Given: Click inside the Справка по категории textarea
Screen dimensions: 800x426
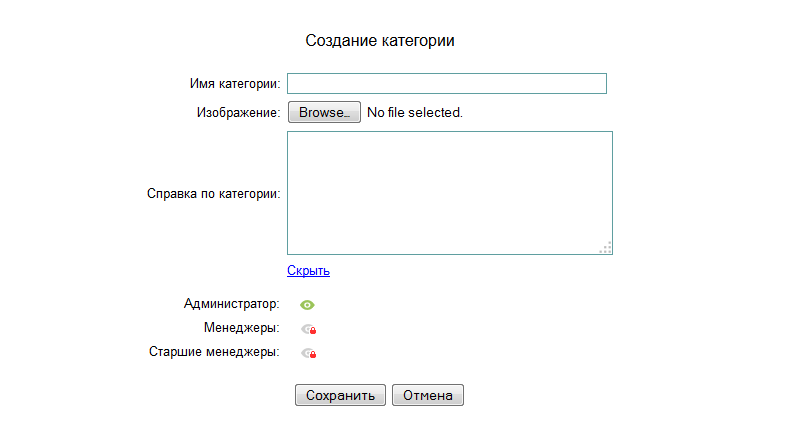Looking at the screenshot, I should pyautogui.click(x=449, y=193).
